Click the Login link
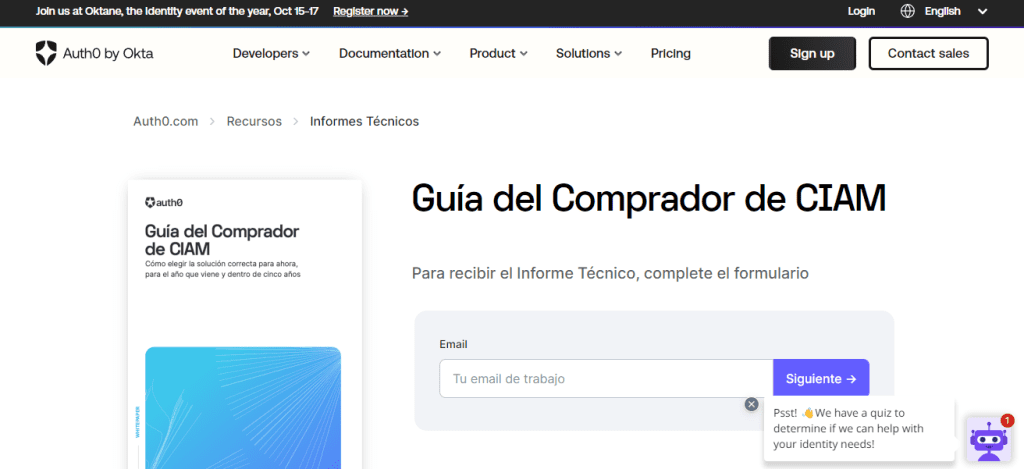Viewport: 1024px width, 469px height. tap(861, 11)
